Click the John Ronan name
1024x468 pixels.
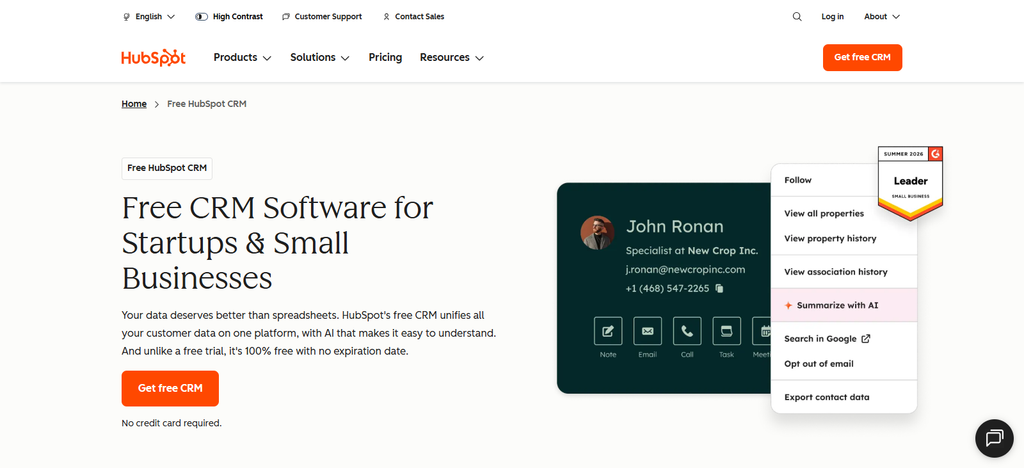[x=675, y=226]
